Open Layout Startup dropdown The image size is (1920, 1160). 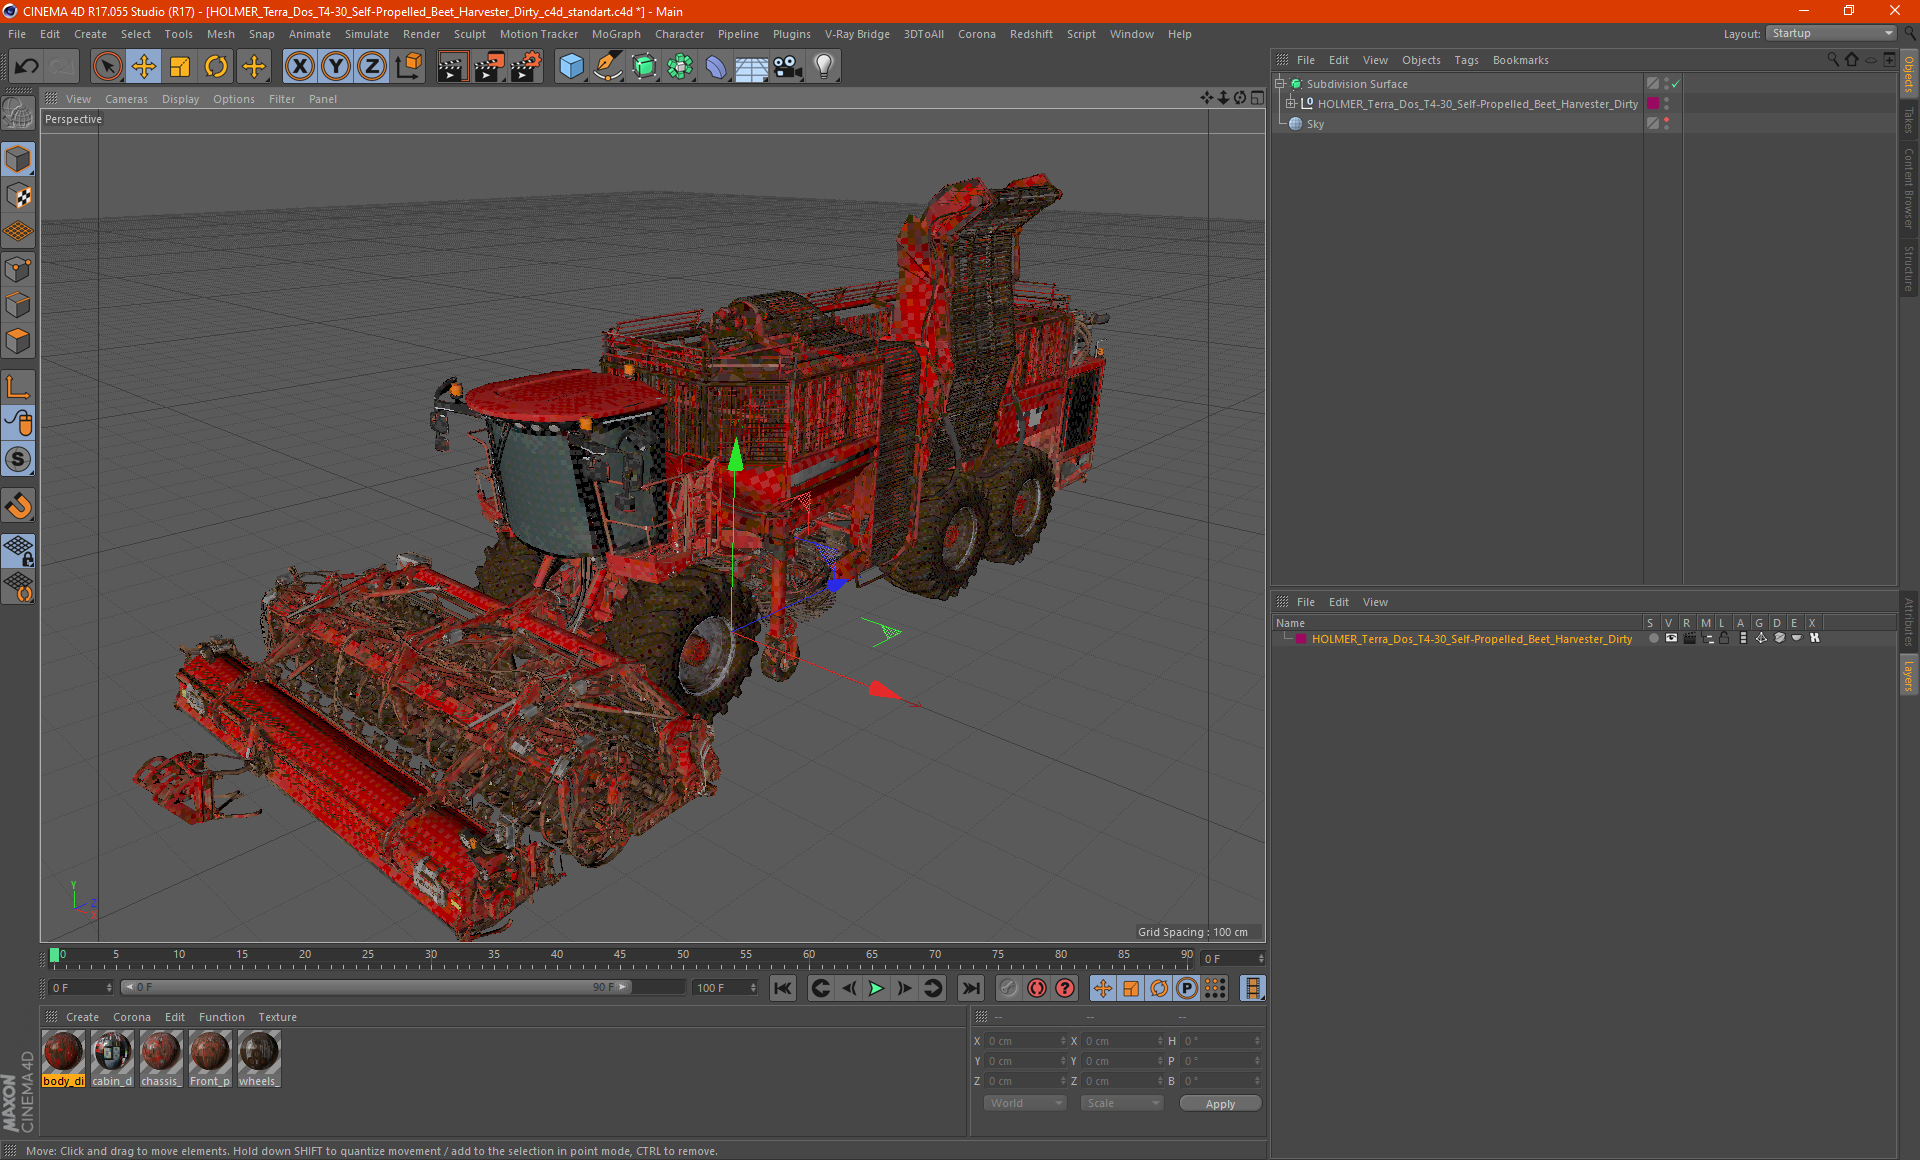tap(1832, 33)
